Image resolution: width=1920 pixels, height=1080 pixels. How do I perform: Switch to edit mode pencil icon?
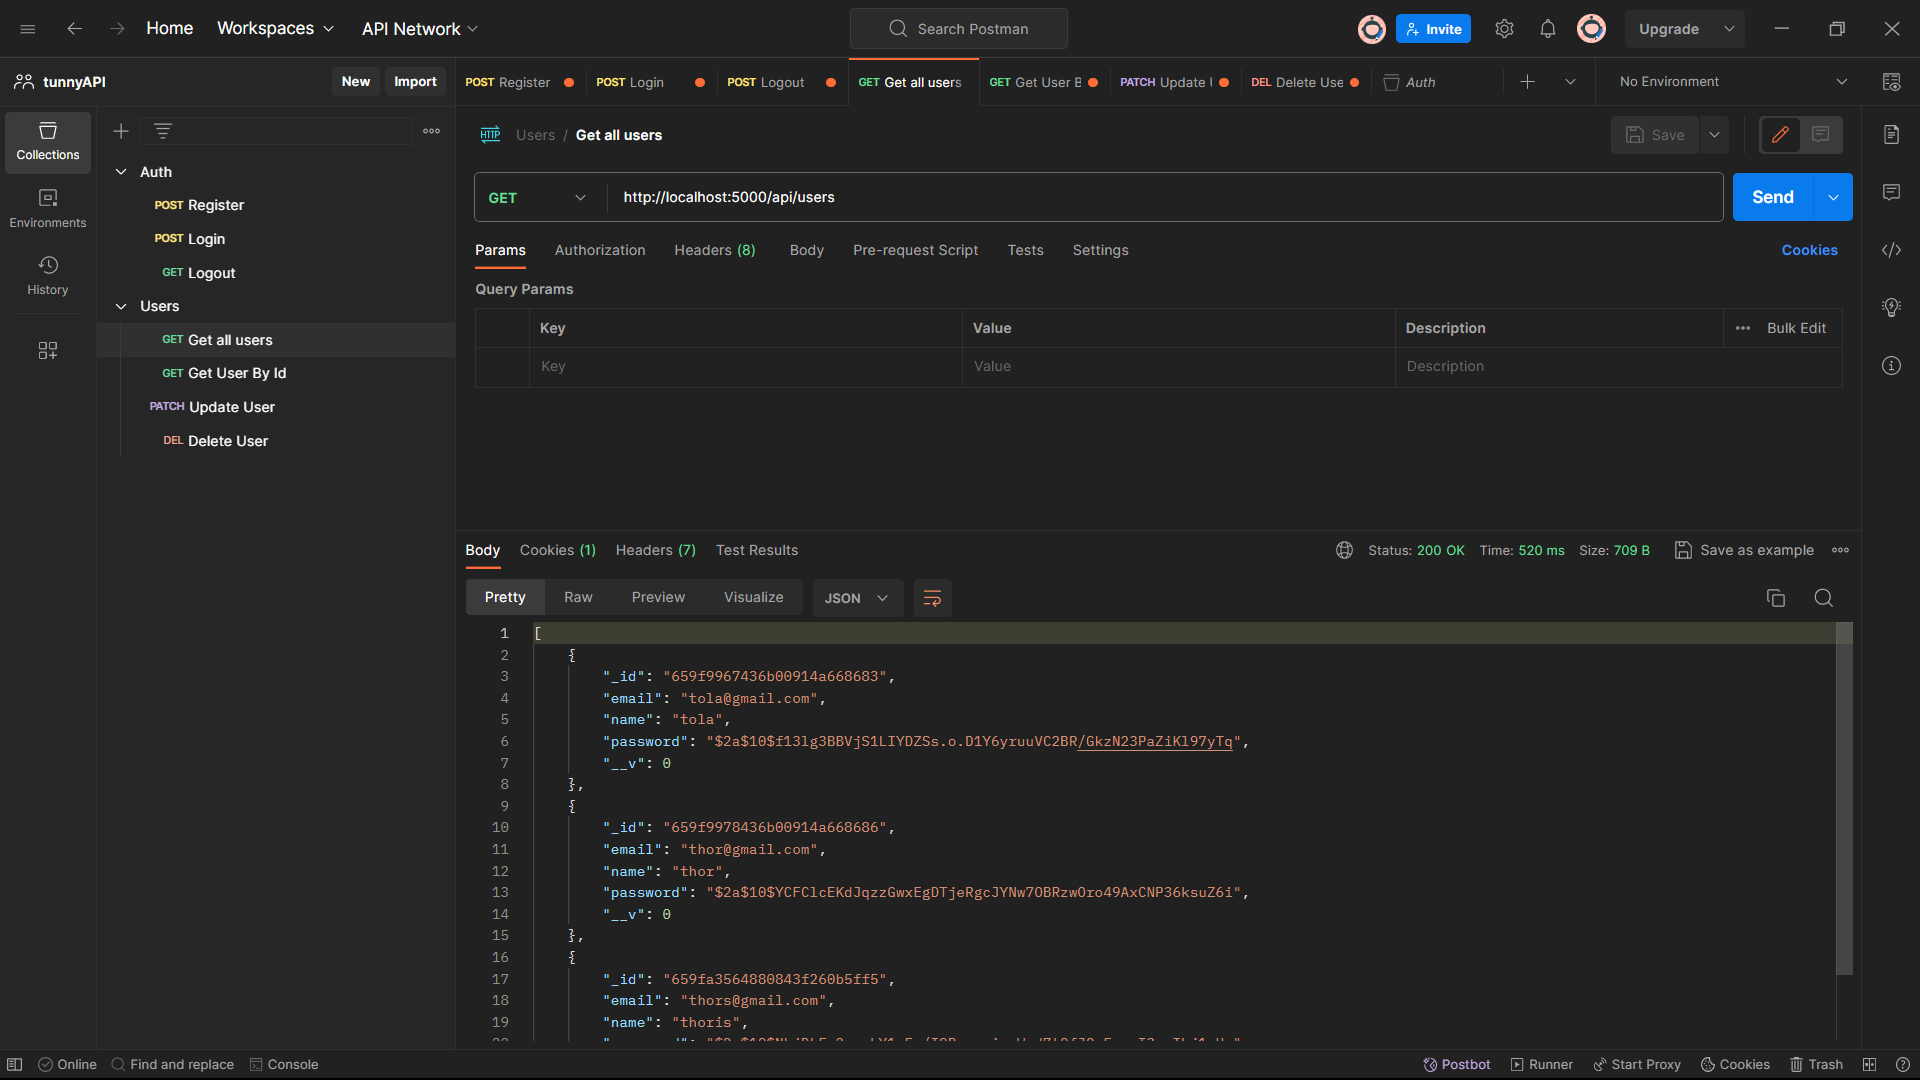1781,135
